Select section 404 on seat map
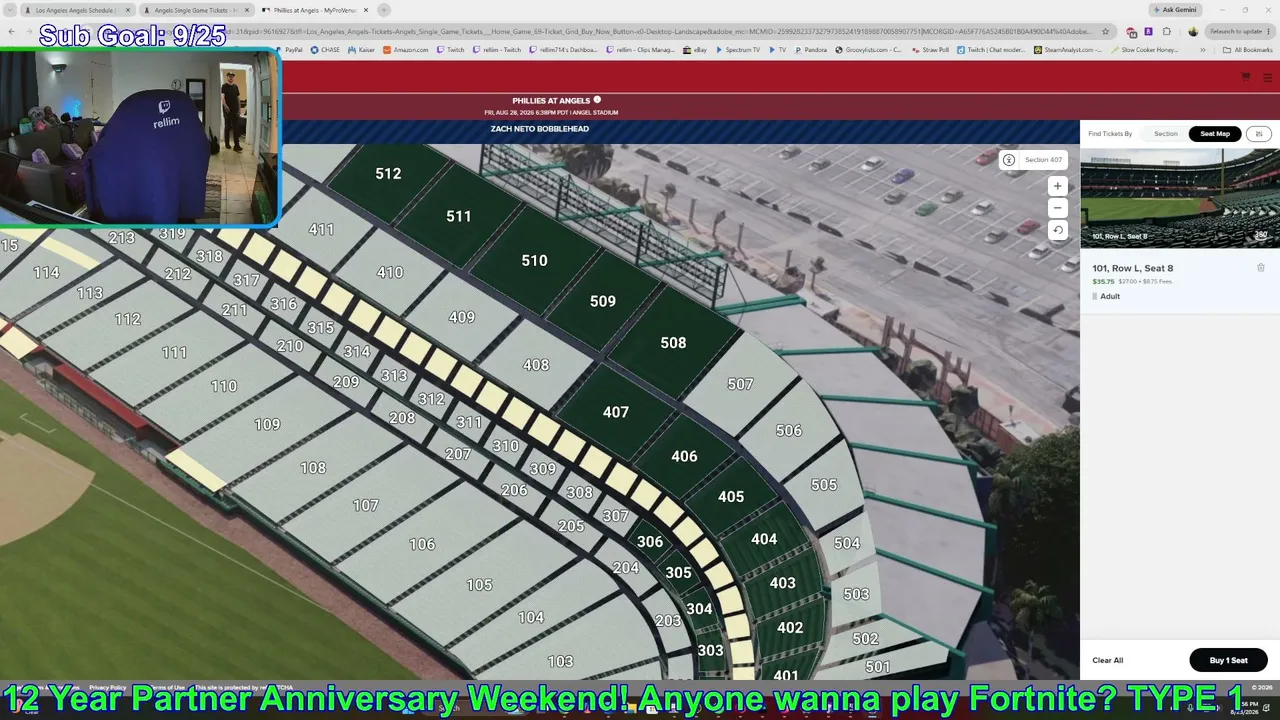The height and width of the screenshot is (720, 1280). click(x=764, y=539)
